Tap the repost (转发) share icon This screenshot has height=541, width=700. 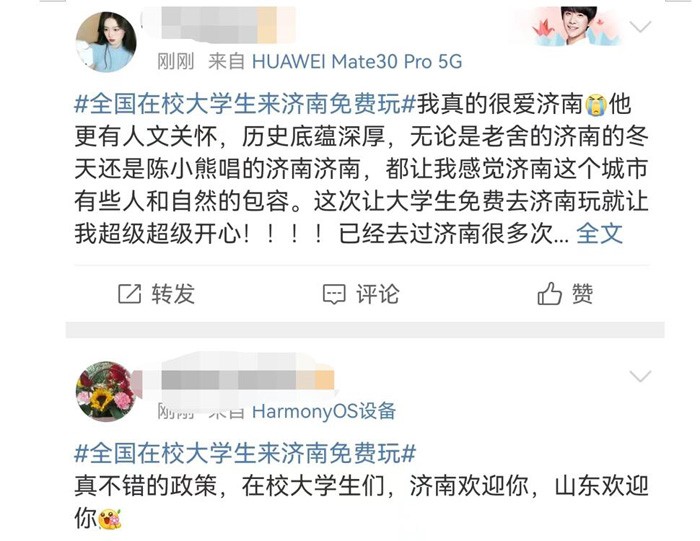point(129,294)
